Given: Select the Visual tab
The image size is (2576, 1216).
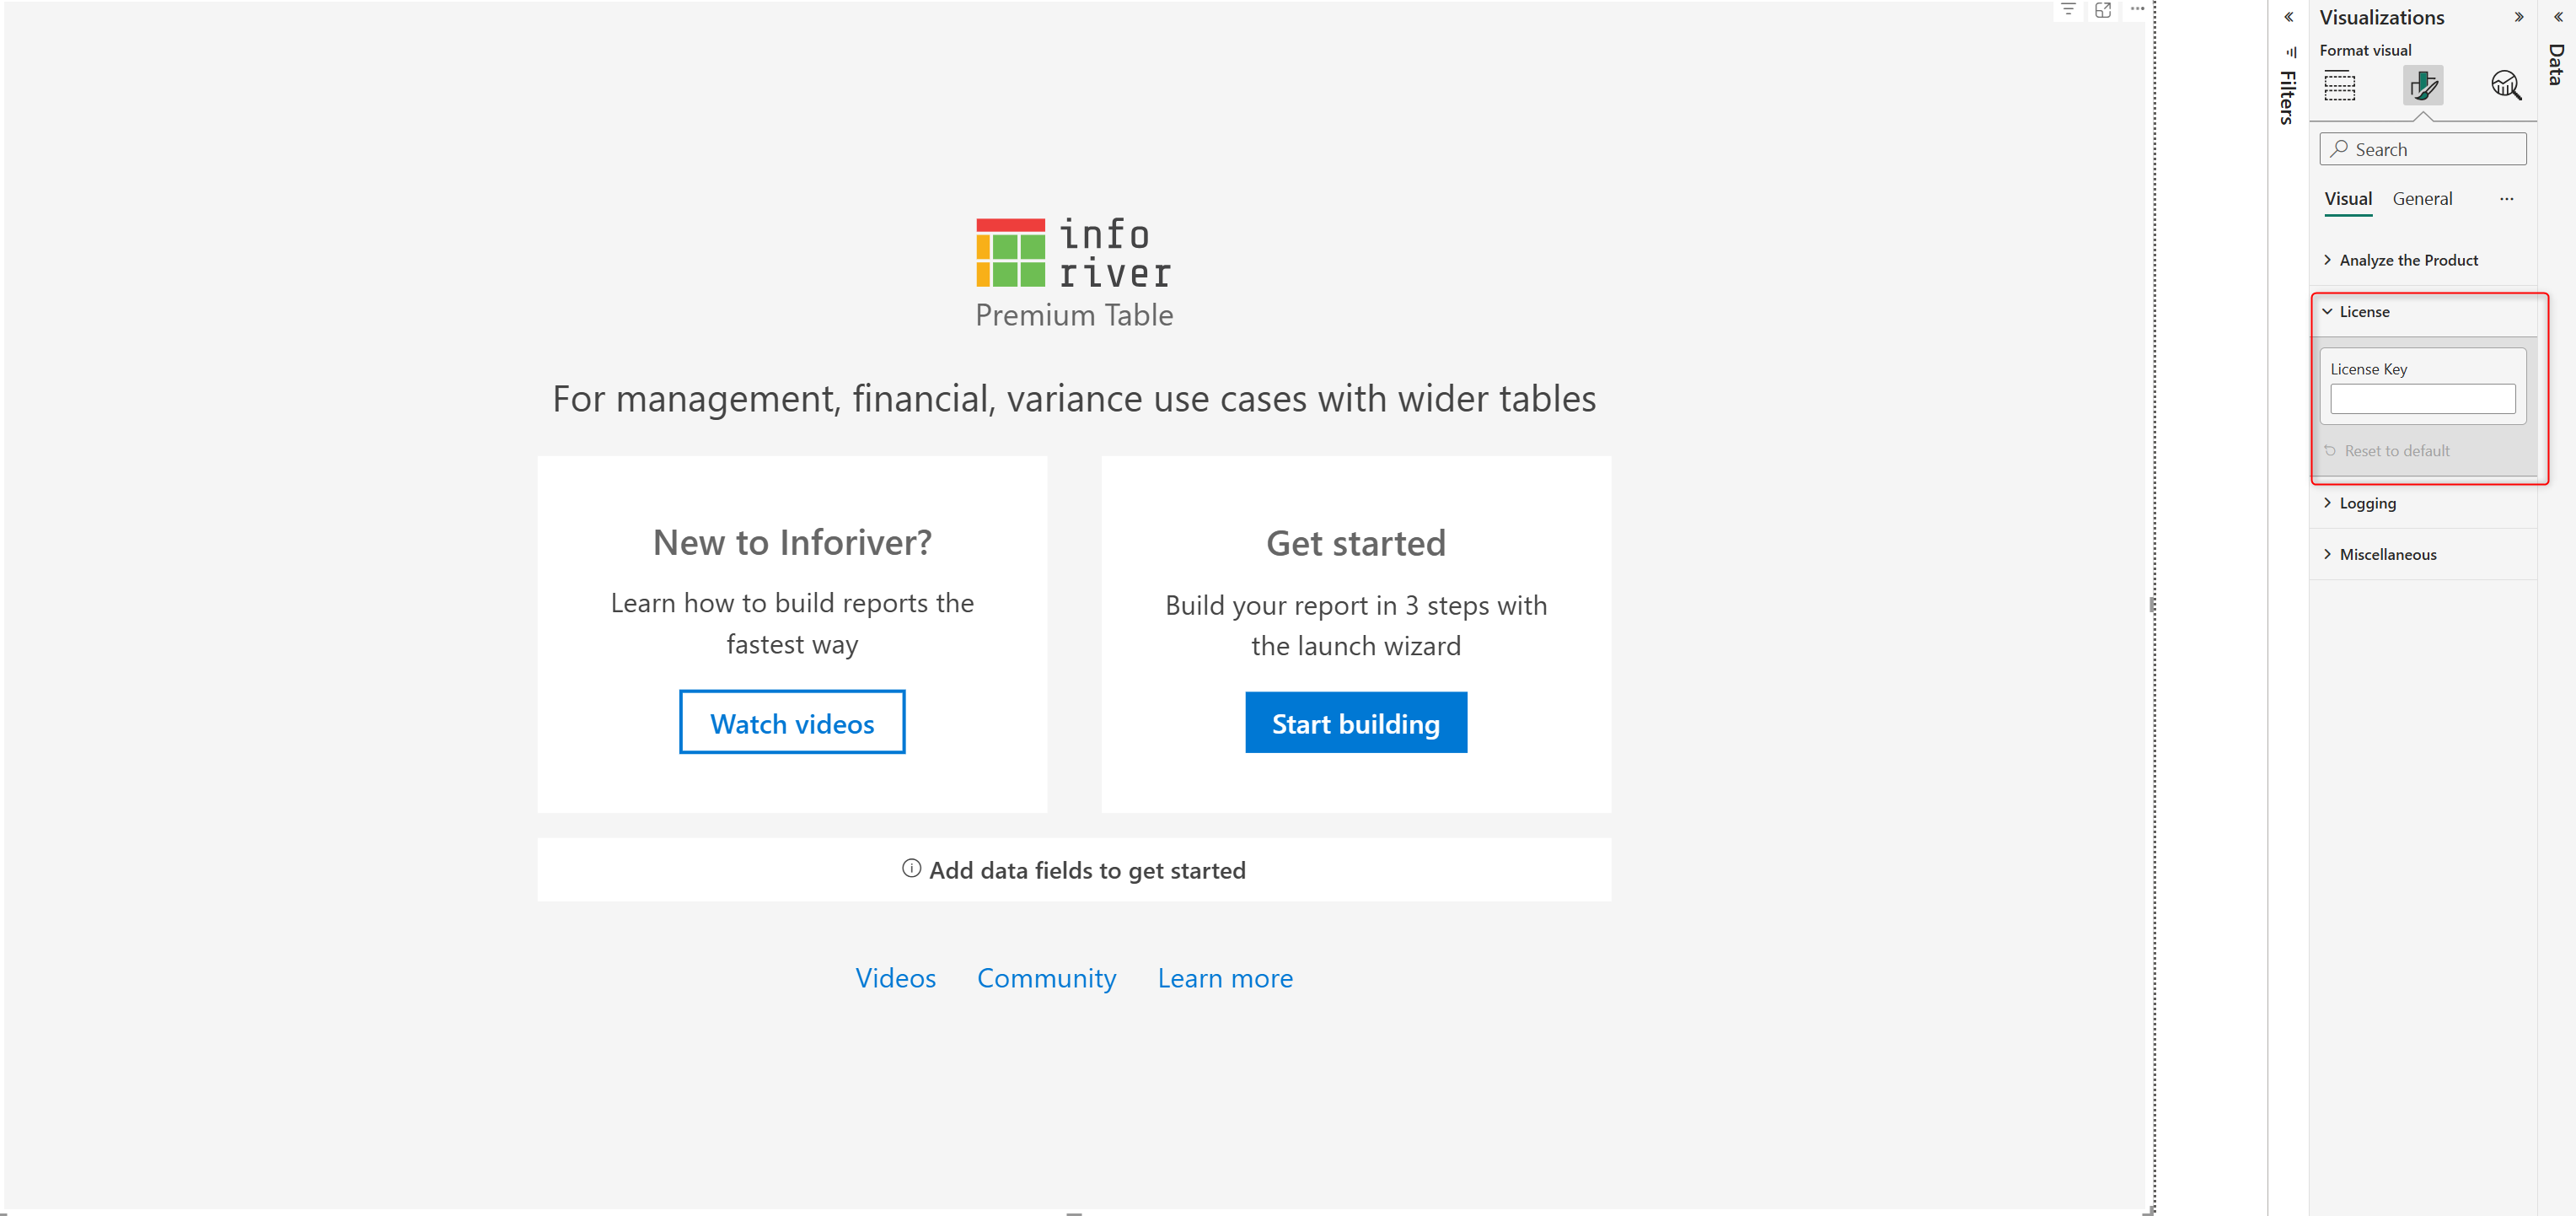Looking at the screenshot, I should click(x=2347, y=199).
